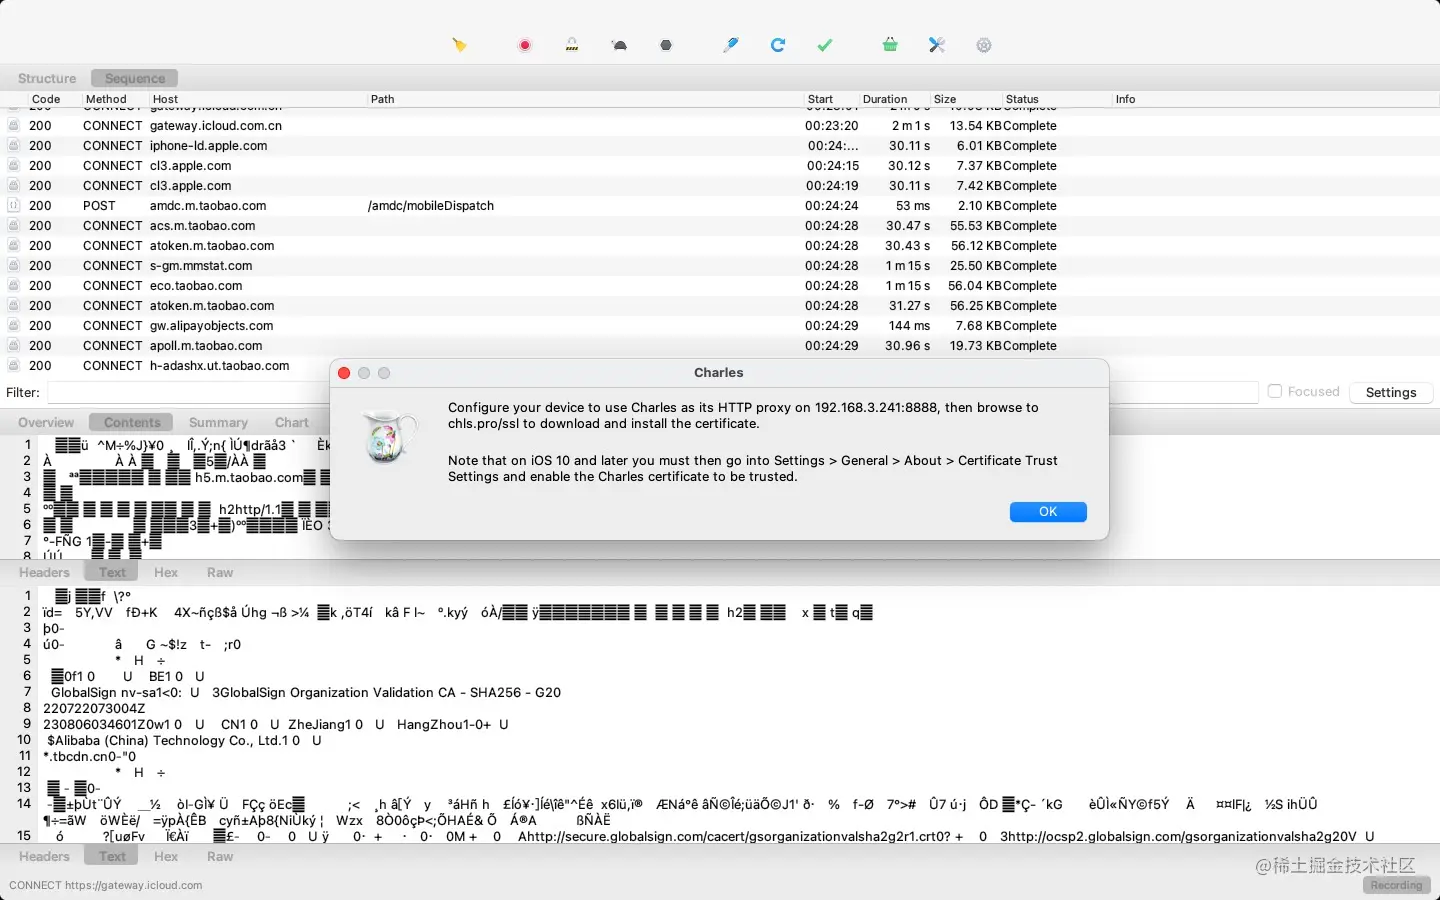Switch to the Sequence view tab
The image size is (1440, 900).
click(135, 78)
